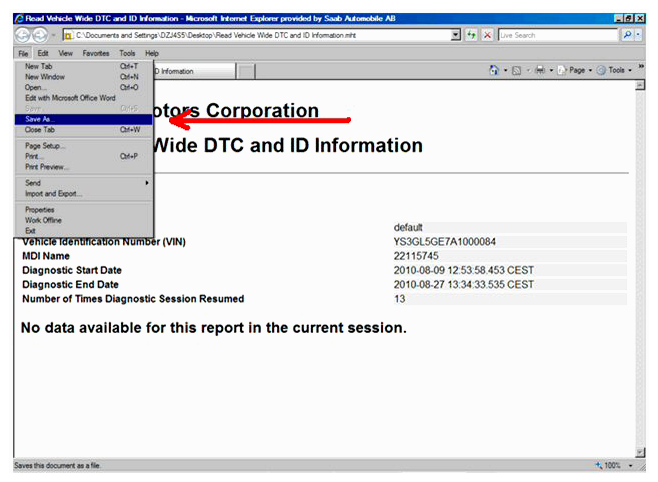Viewport: 658px width, 482px height.
Task: Click the Feeds icon in command bar
Action: click(517, 70)
